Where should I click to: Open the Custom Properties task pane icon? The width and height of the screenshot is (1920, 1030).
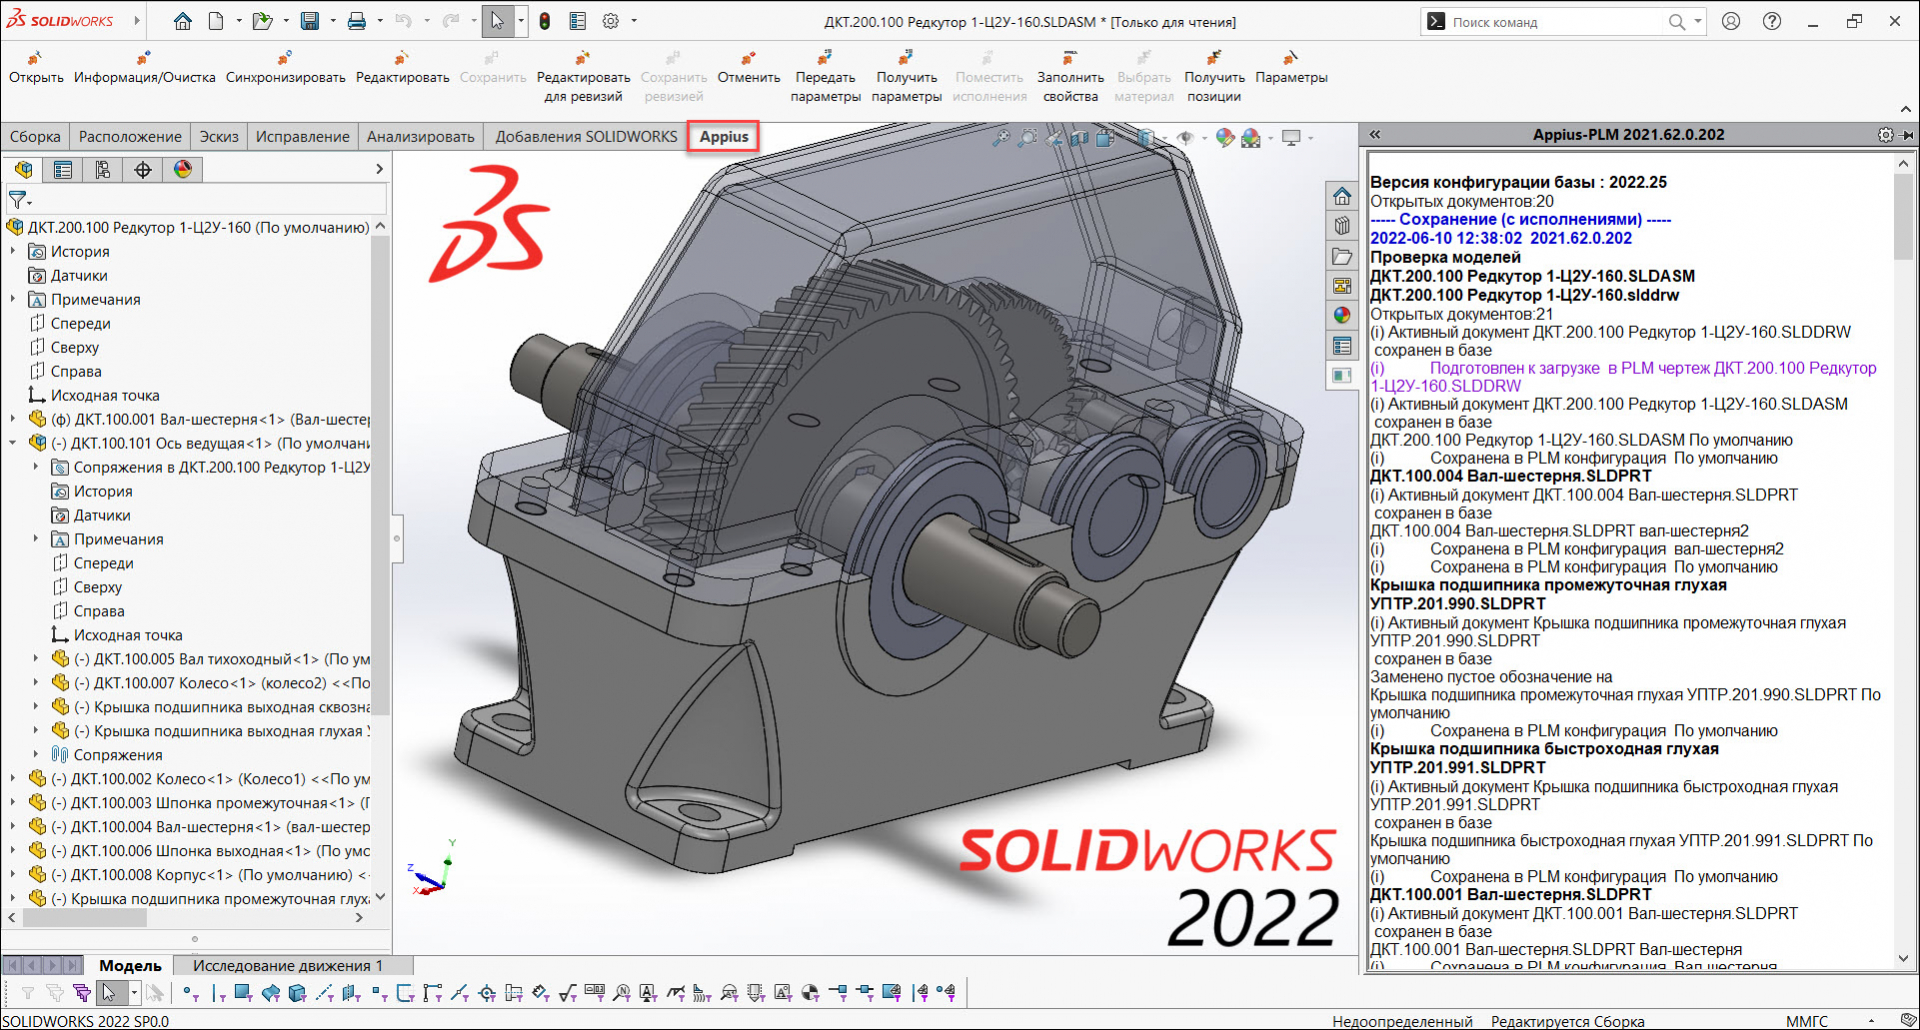pyautogui.click(x=1342, y=346)
